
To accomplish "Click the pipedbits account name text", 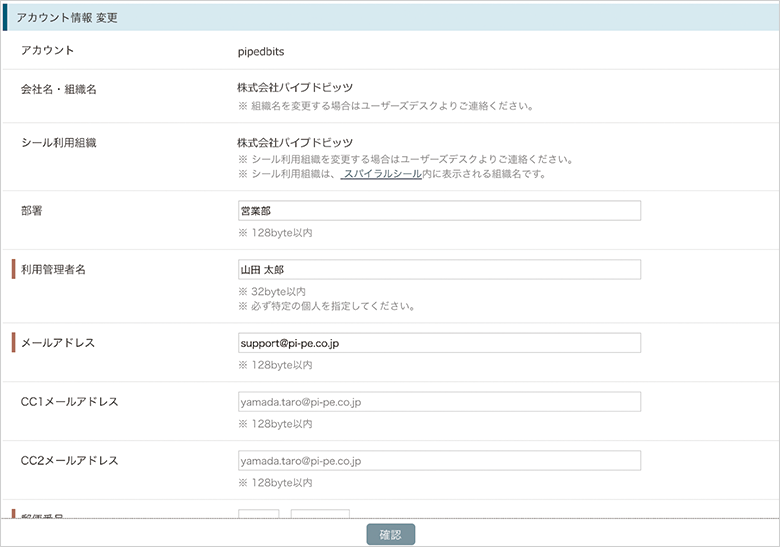I will click(263, 51).
